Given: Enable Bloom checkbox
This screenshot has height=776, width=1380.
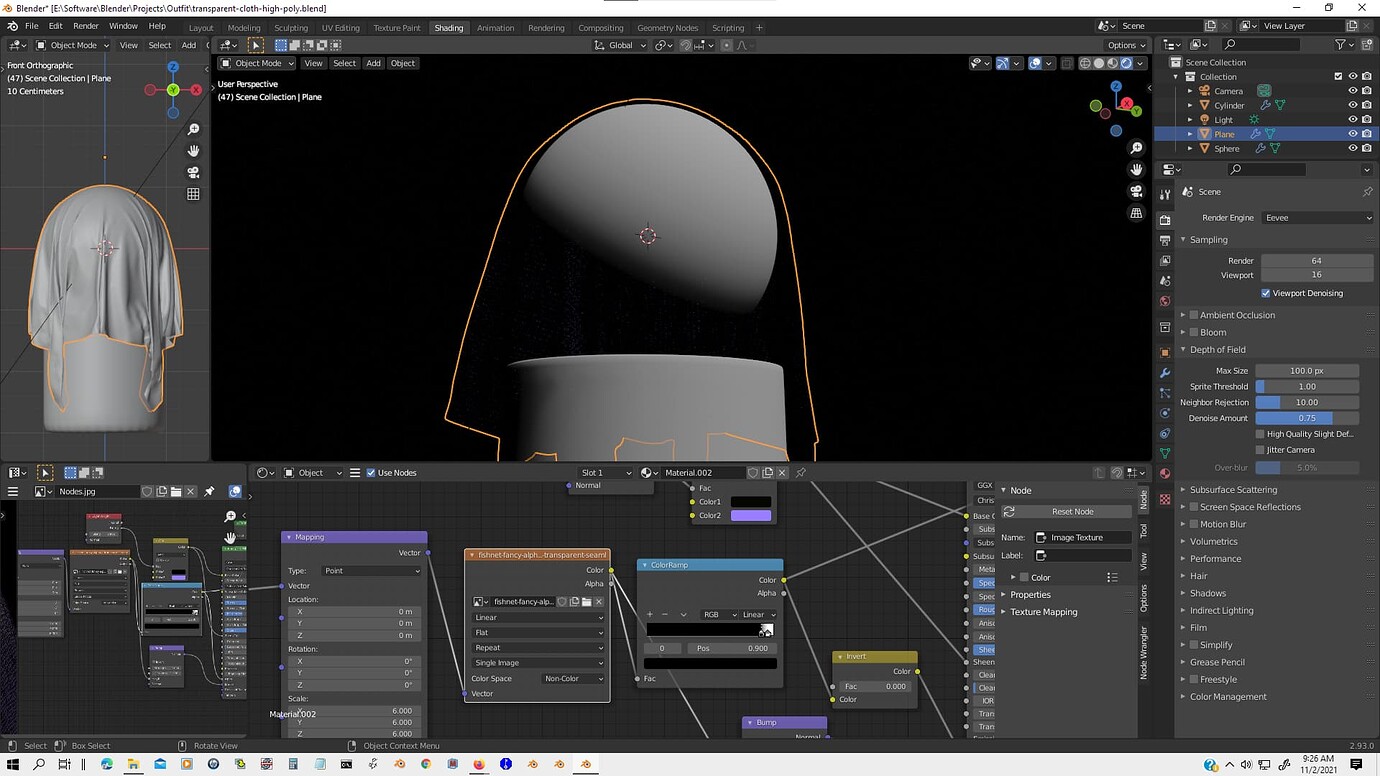Looking at the screenshot, I should point(1193,332).
